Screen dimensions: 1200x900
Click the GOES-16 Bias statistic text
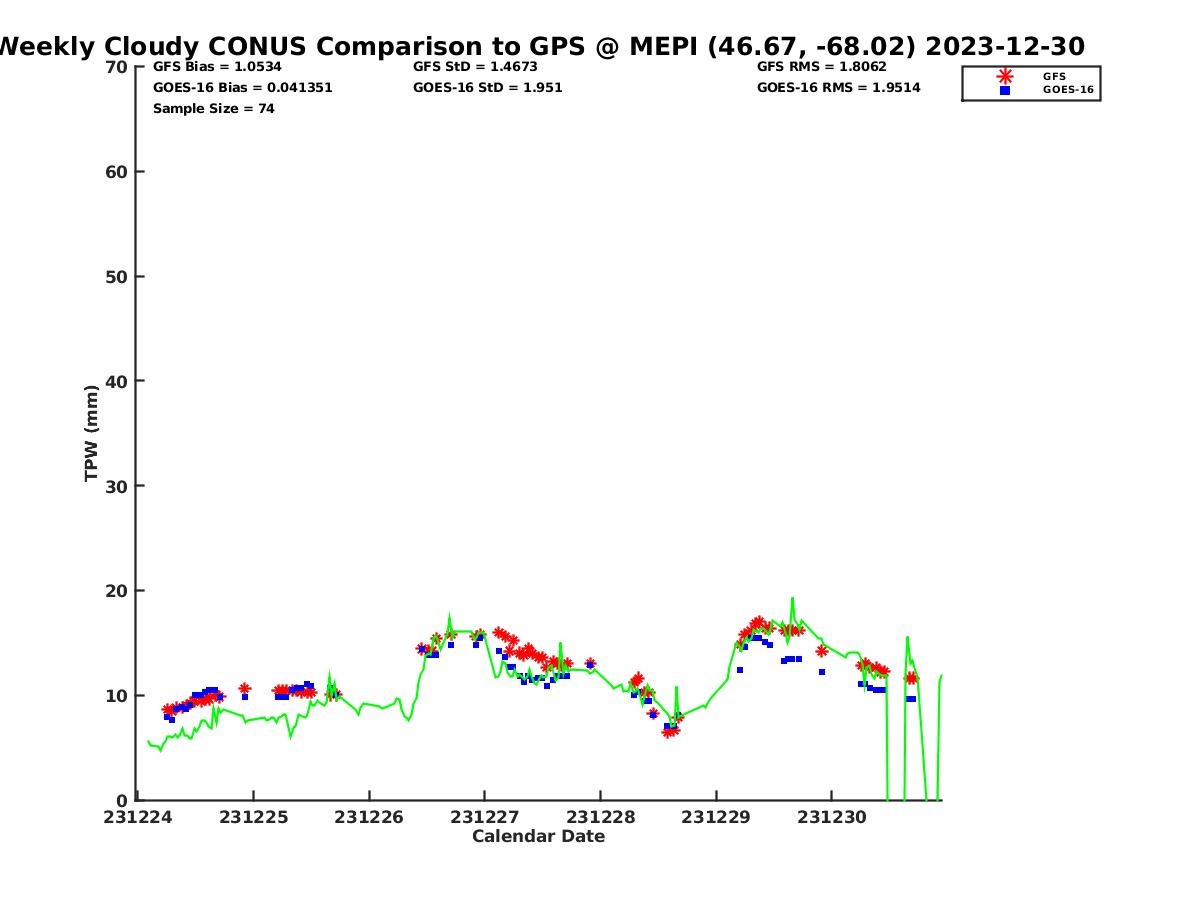click(242, 88)
